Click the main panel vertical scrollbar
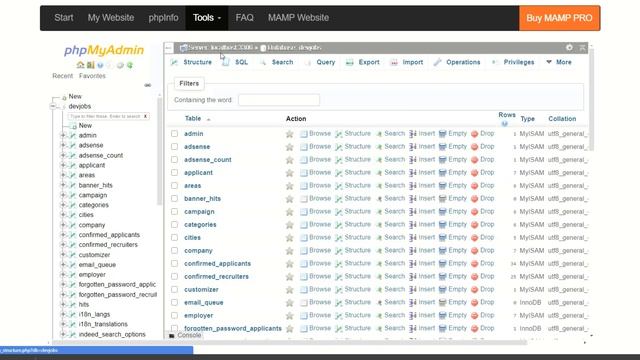This screenshot has width=640, height=360. click(591, 99)
